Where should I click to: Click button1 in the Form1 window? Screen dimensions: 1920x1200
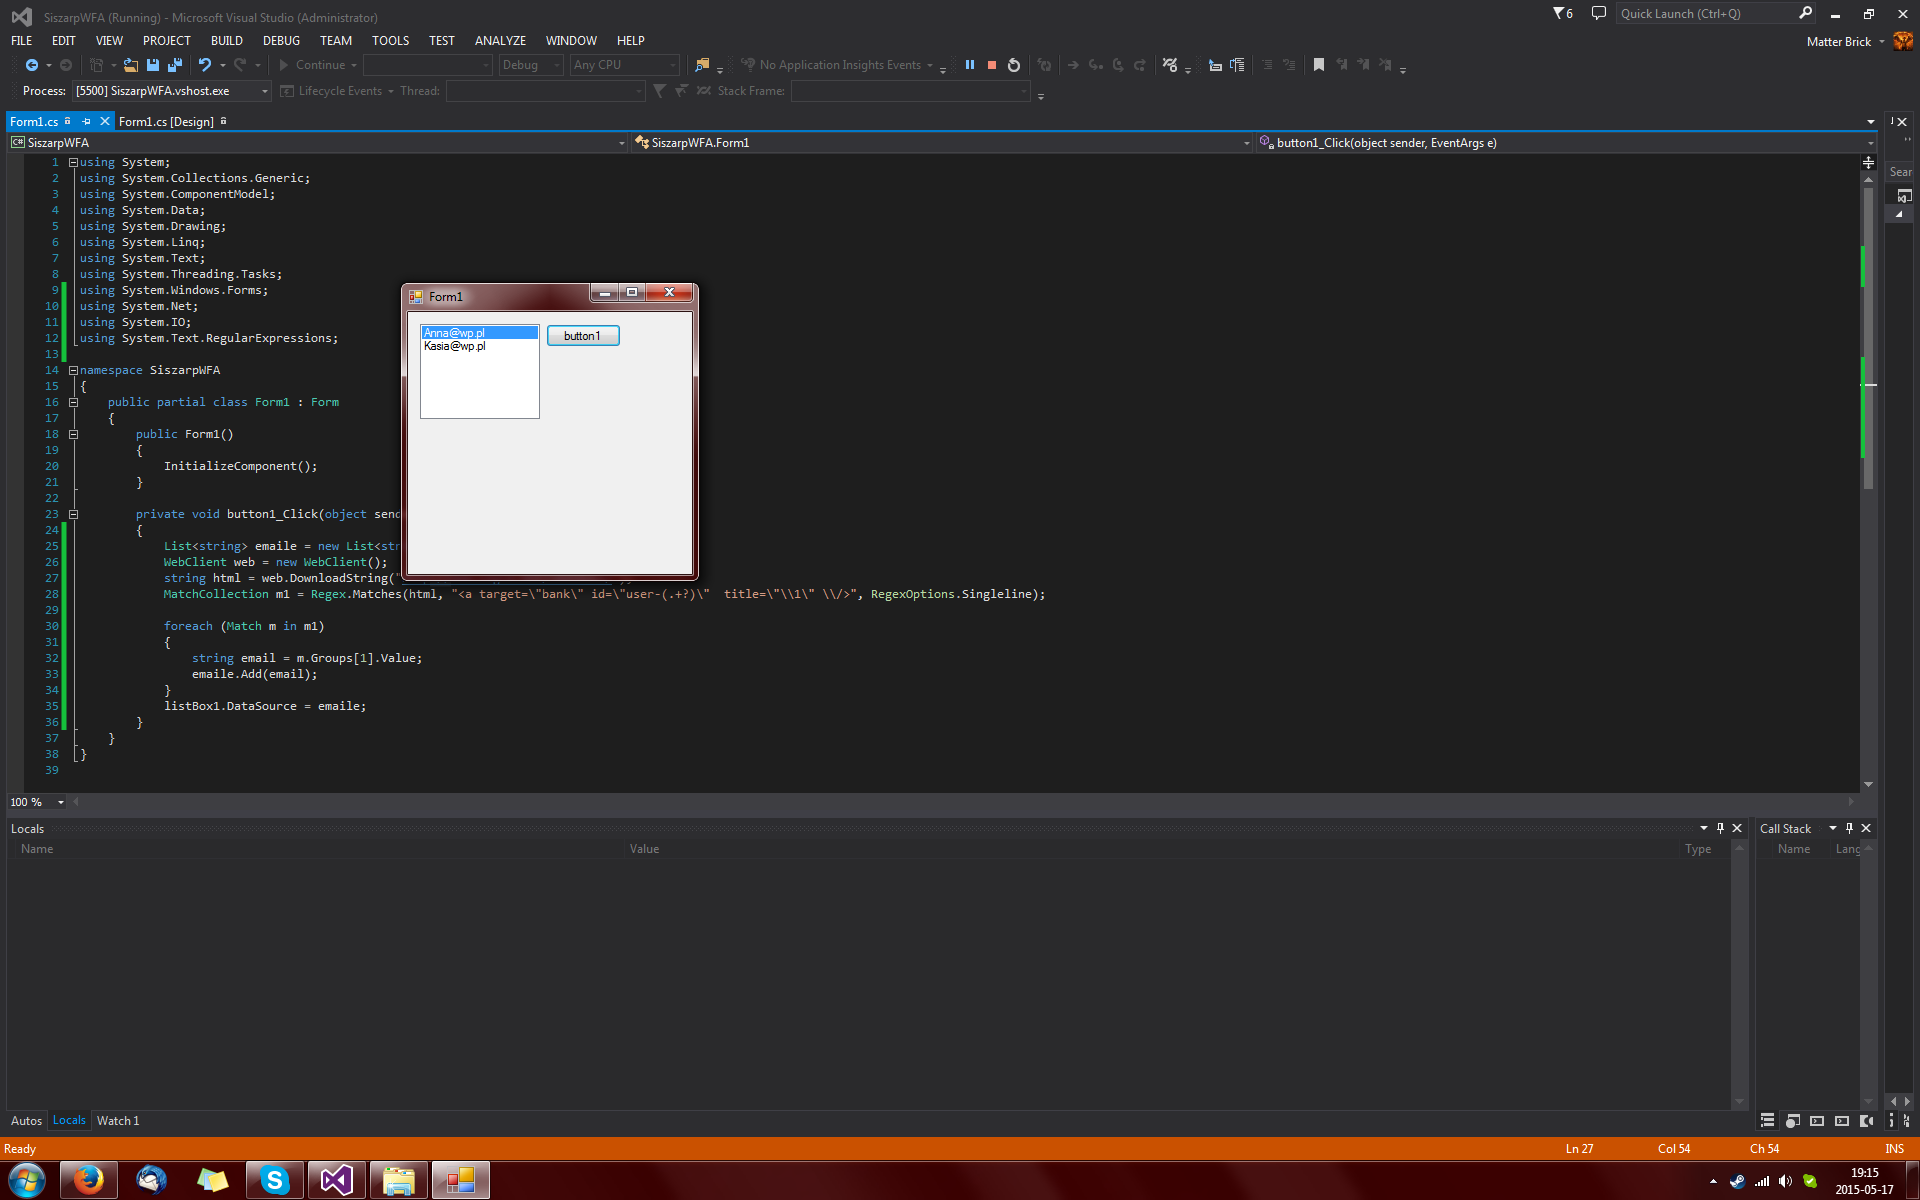(583, 336)
